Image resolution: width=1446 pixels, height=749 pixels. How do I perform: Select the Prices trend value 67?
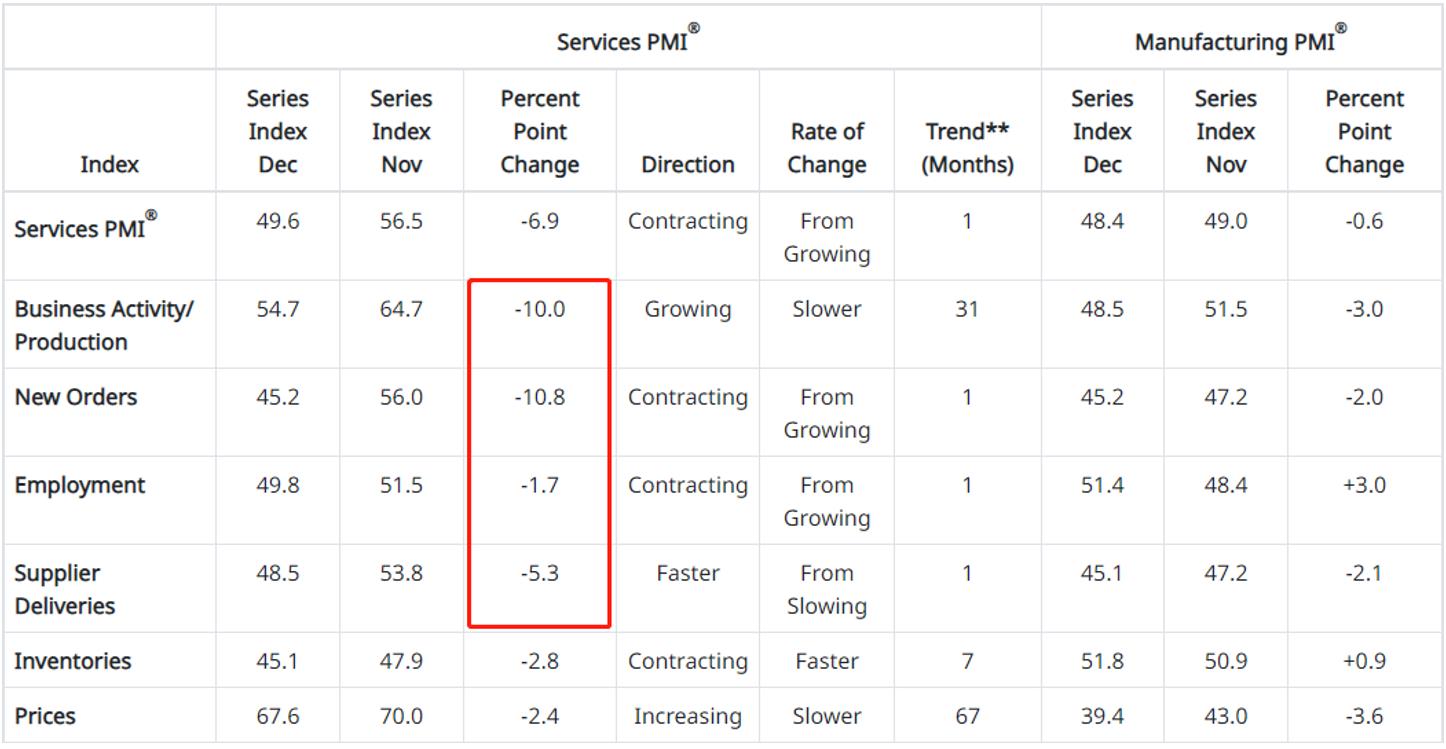pos(967,716)
